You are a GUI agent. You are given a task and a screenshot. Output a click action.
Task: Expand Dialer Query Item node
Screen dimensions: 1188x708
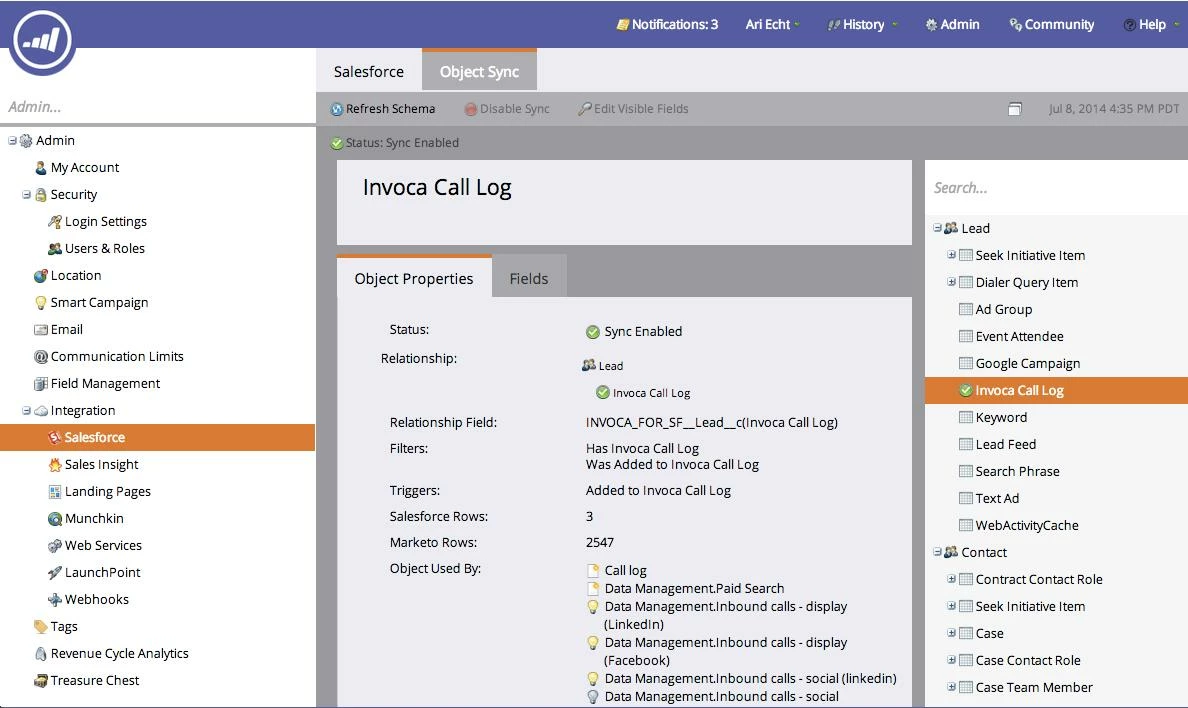pos(952,282)
